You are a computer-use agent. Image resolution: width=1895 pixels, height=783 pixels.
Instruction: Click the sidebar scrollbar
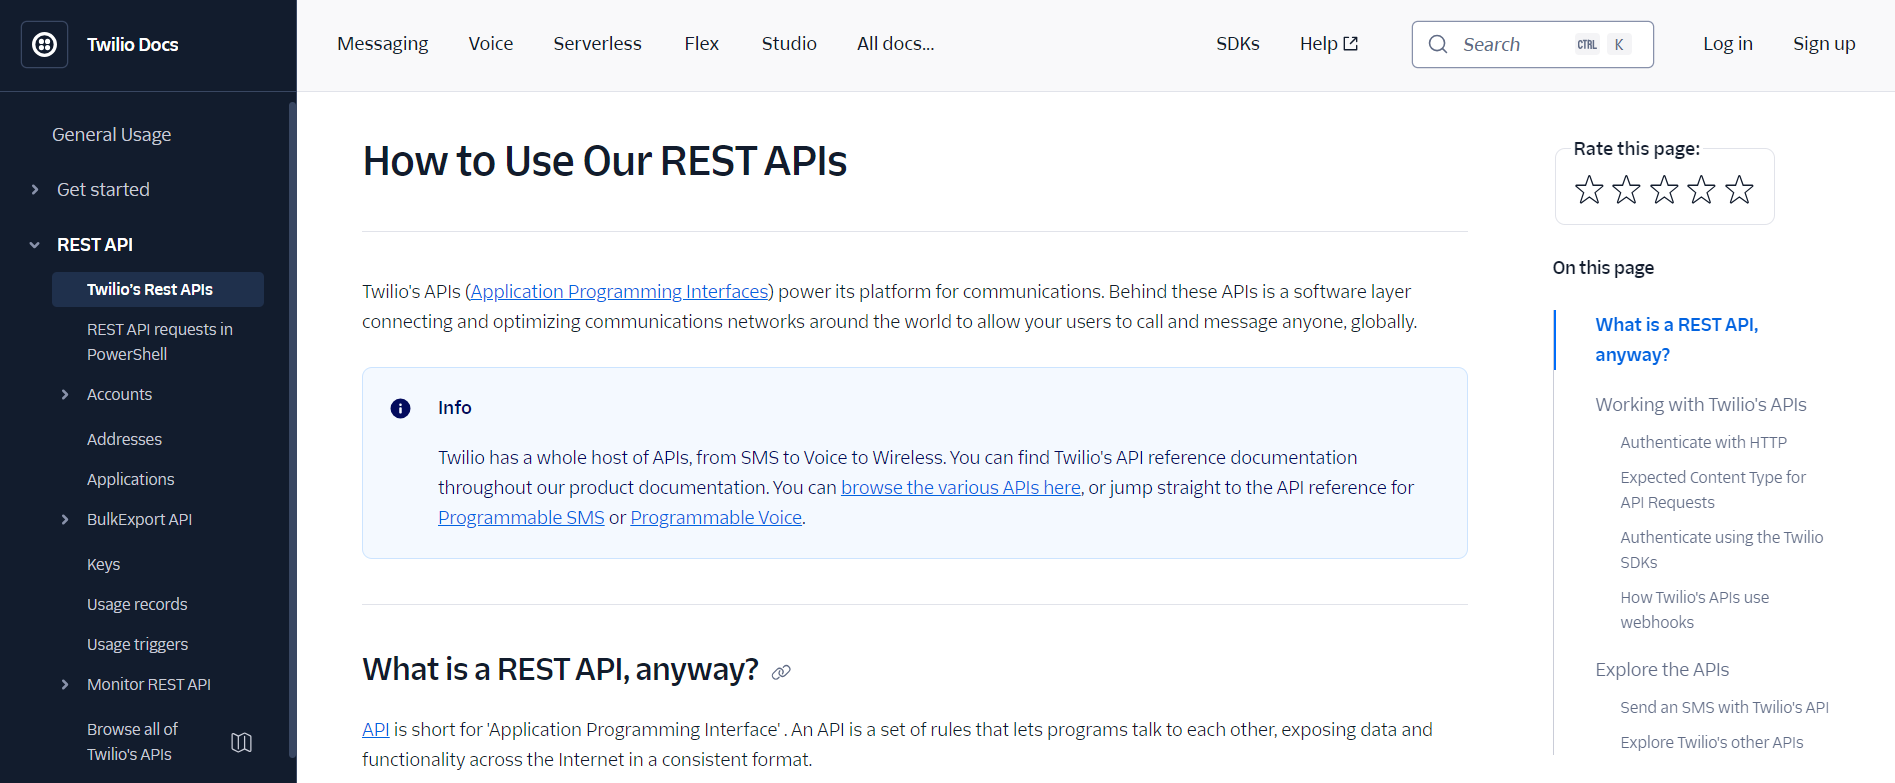[292, 430]
